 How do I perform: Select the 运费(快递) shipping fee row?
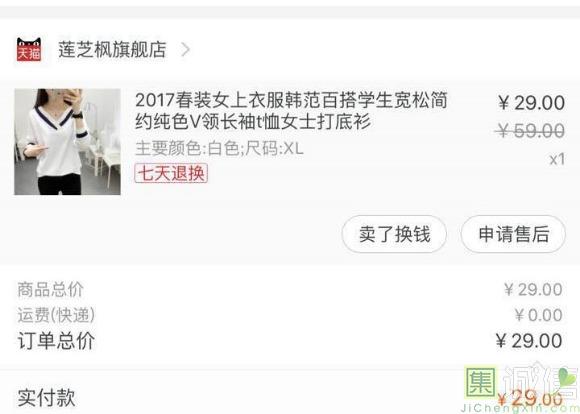[x=290, y=315]
